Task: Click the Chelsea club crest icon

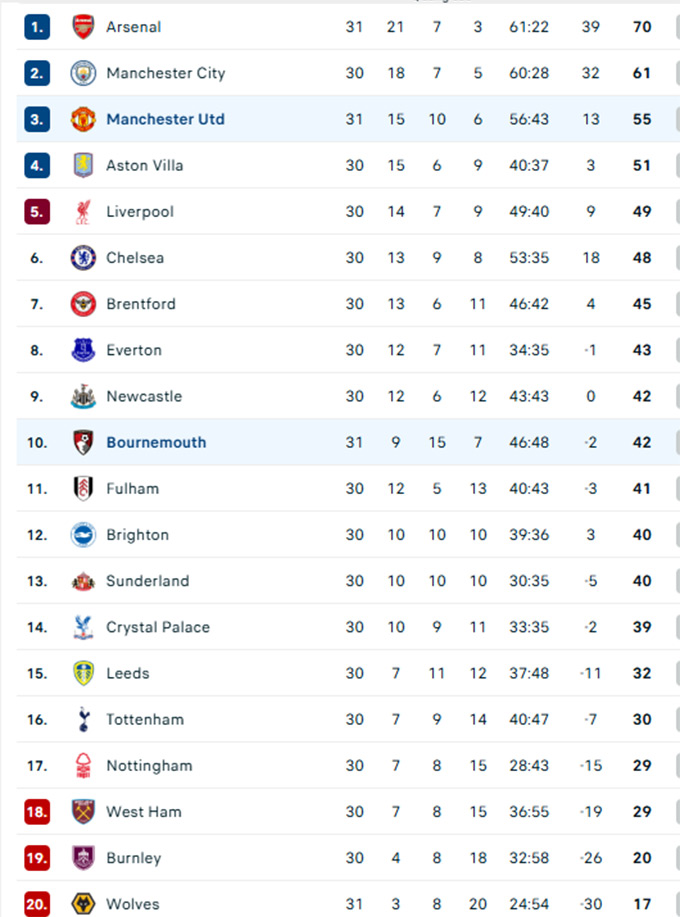Action: coord(83,258)
